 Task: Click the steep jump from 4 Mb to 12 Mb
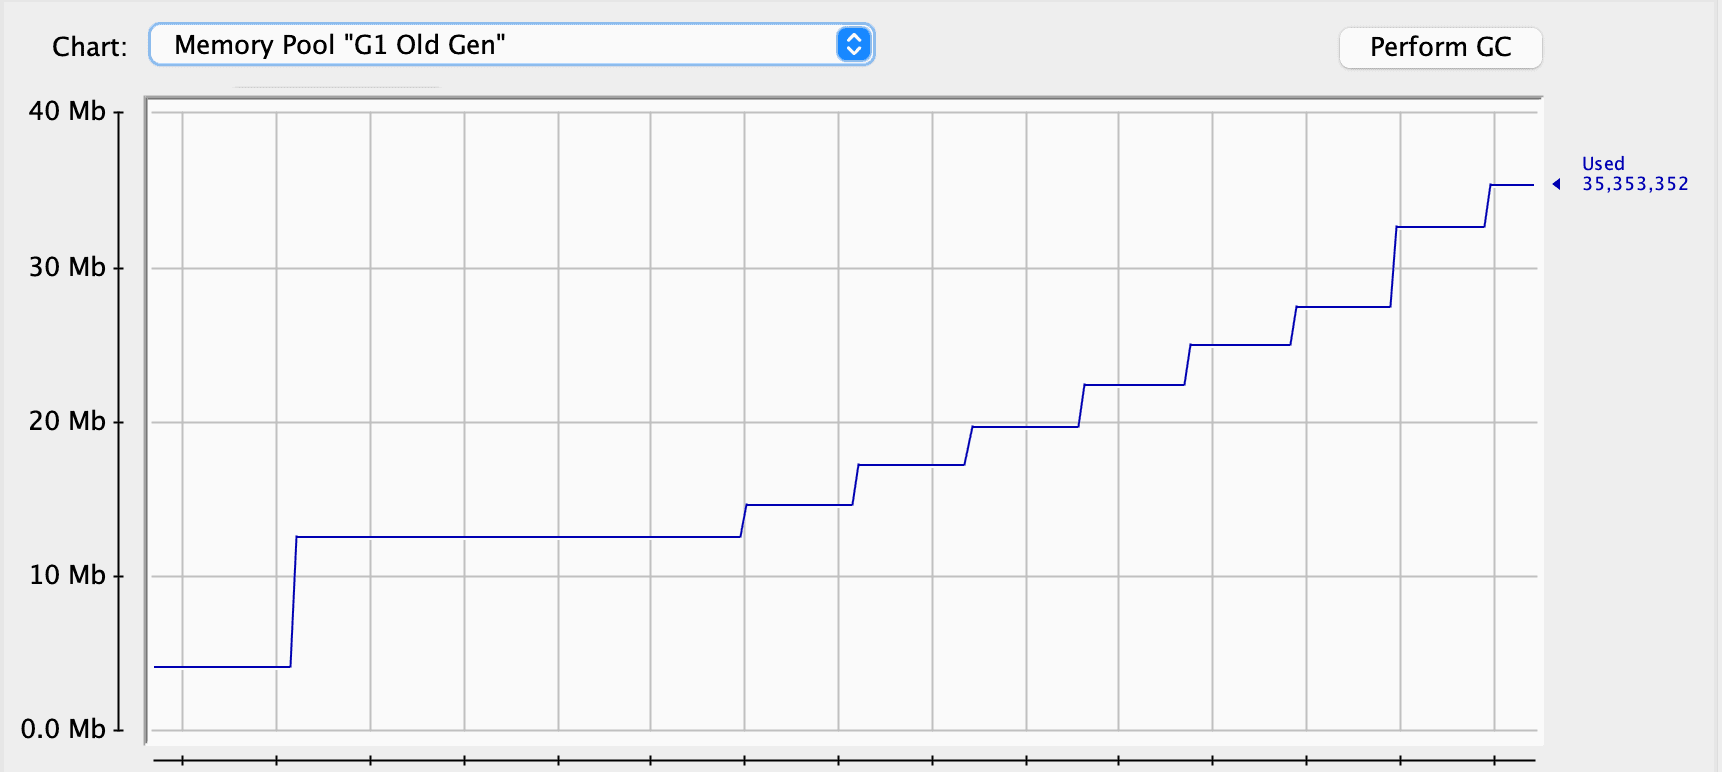(x=294, y=600)
